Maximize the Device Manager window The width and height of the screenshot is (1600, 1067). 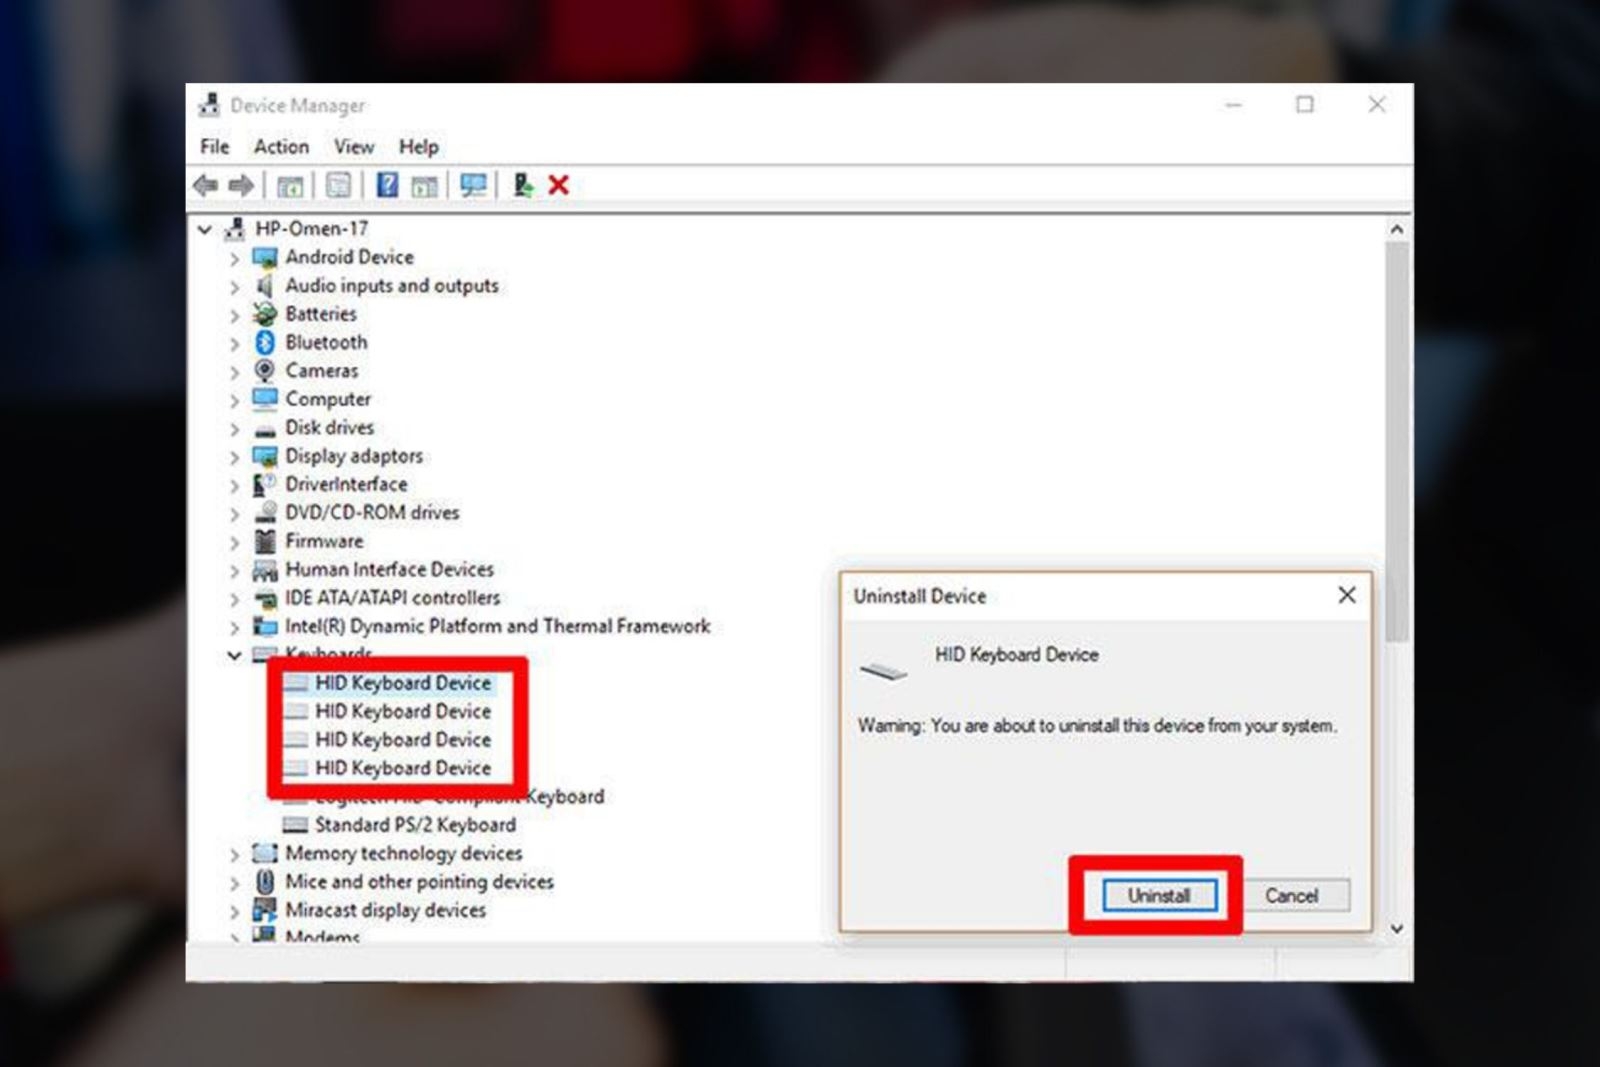point(1305,104)
